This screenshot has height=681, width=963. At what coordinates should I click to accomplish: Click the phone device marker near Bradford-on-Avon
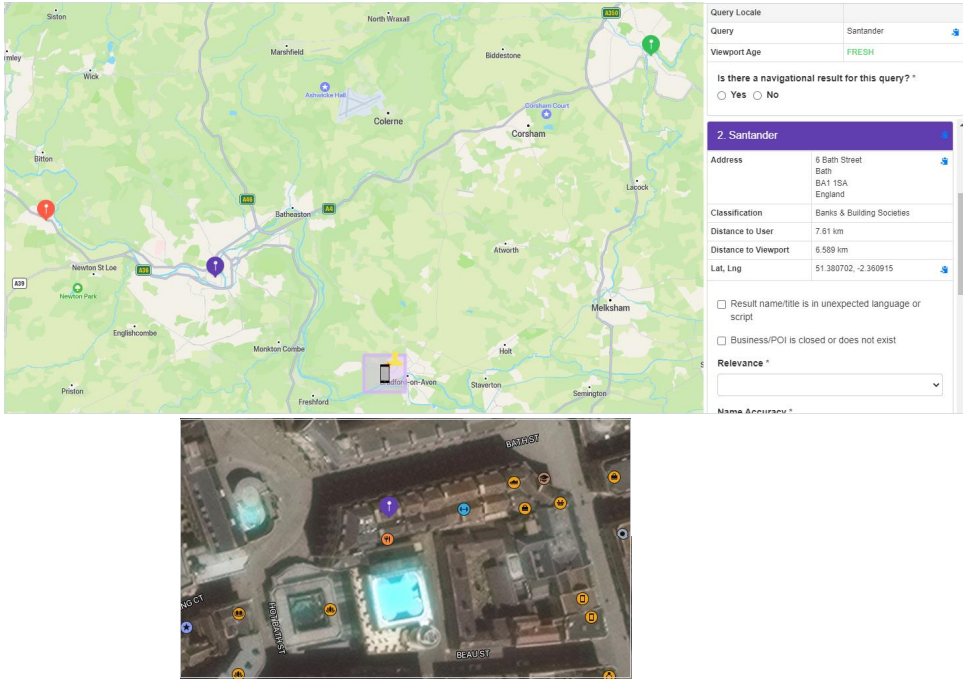pos(384,373)
